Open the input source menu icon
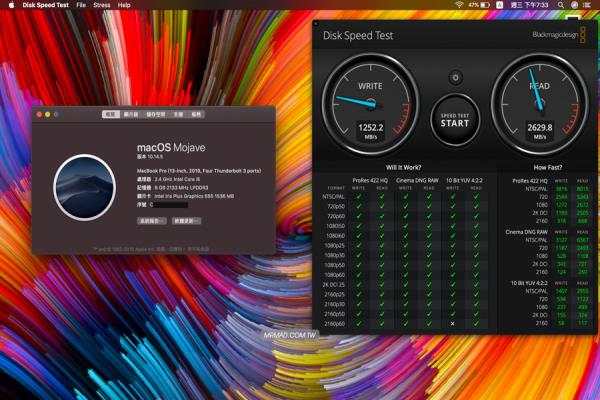The width and height of the screenshot is (600, 400). [x=500, y=5]
